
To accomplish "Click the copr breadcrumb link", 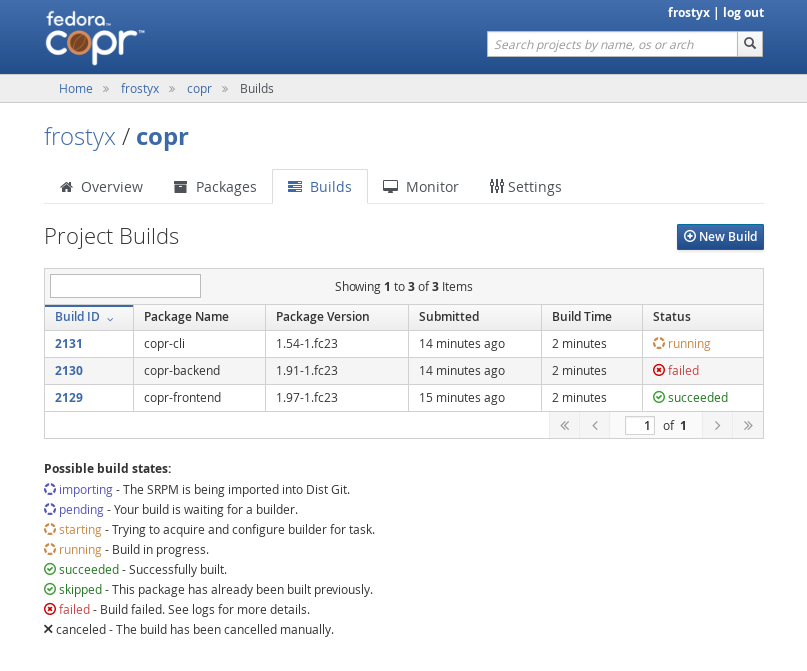I will tap(199, 88).
